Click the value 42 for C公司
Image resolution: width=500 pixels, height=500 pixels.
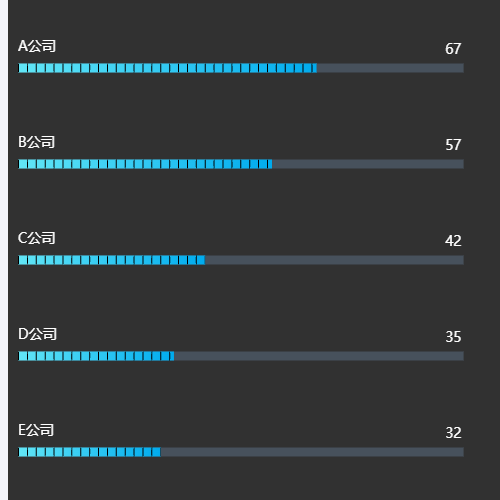(453, 241)
